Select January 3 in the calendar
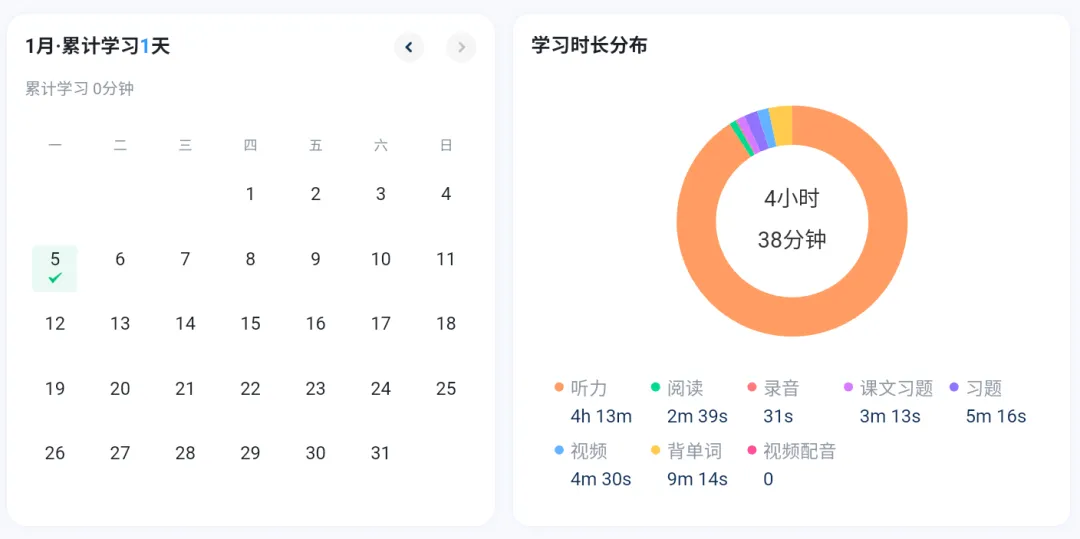 tap(381, 194)
